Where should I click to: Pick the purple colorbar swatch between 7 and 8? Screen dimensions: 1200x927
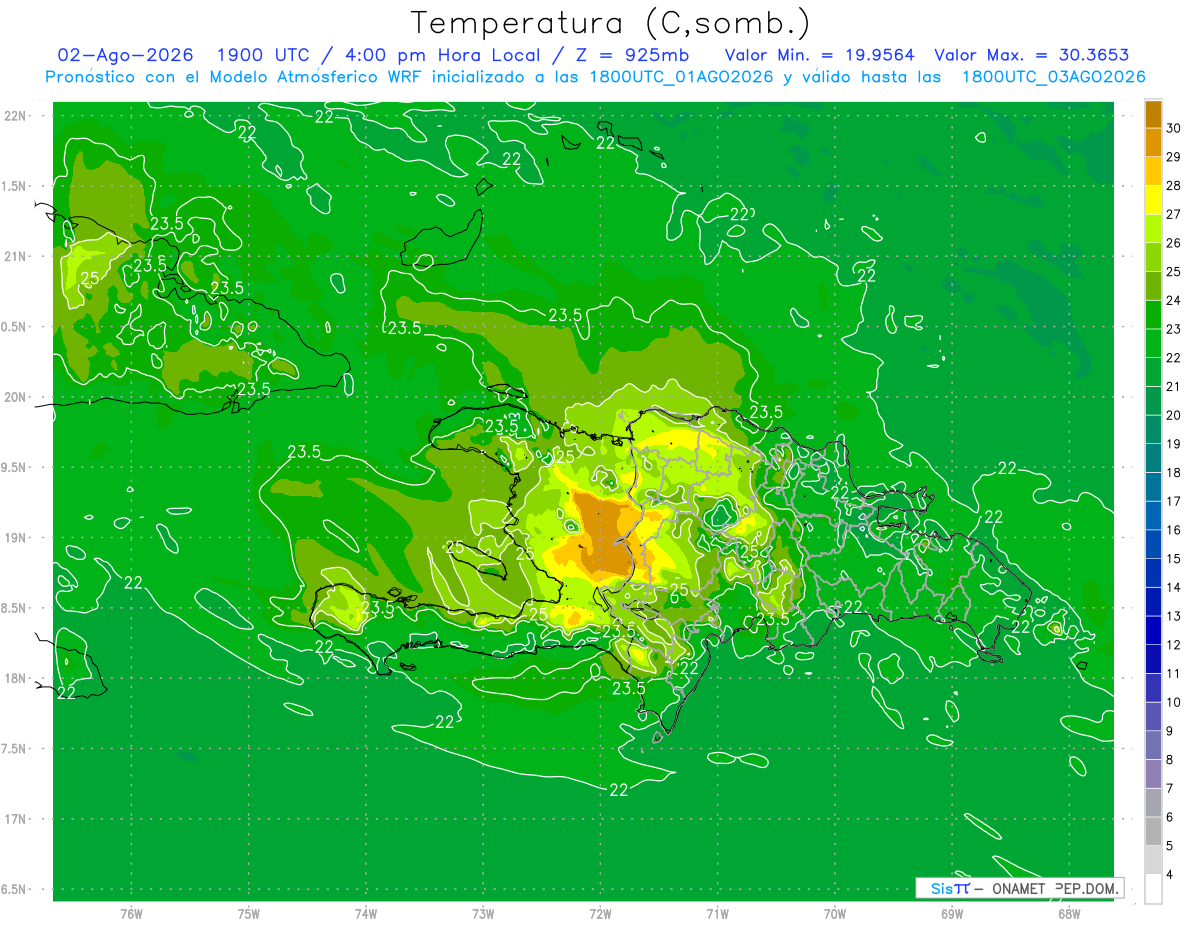(x=1153, y=774)
